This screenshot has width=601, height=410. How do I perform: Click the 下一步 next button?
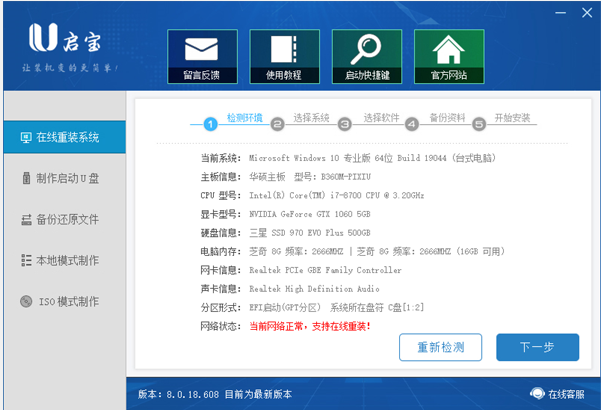pos(537,347)
